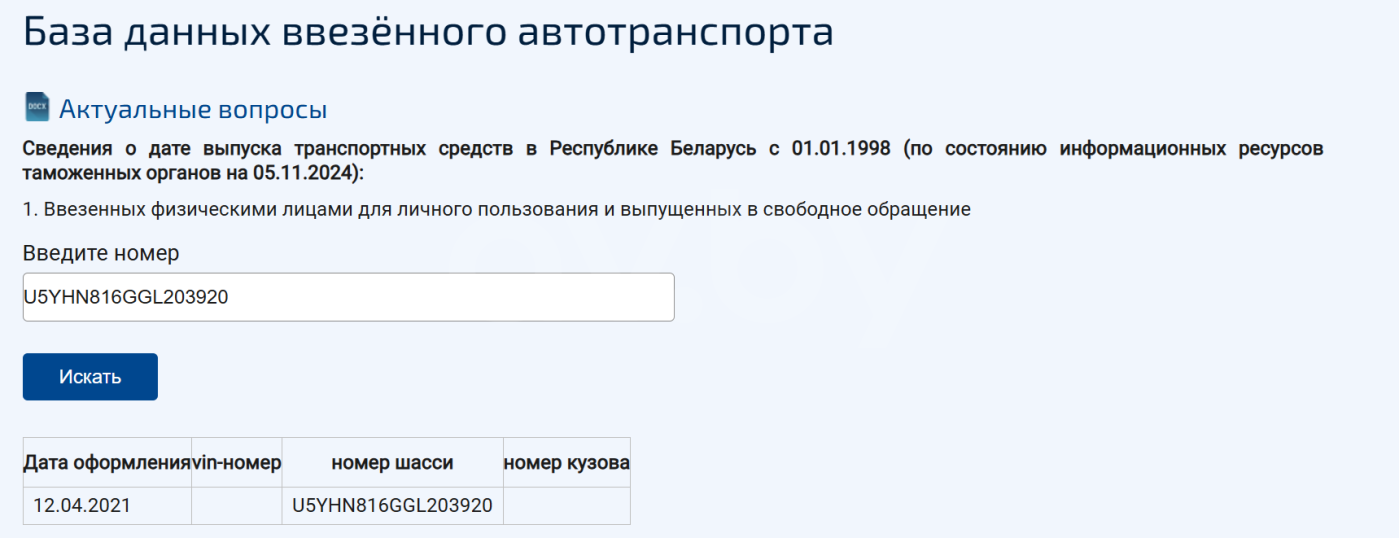Screen dimensions: 1399x538
Task: Select the vin-номер column header
Action: pos(237,463)
